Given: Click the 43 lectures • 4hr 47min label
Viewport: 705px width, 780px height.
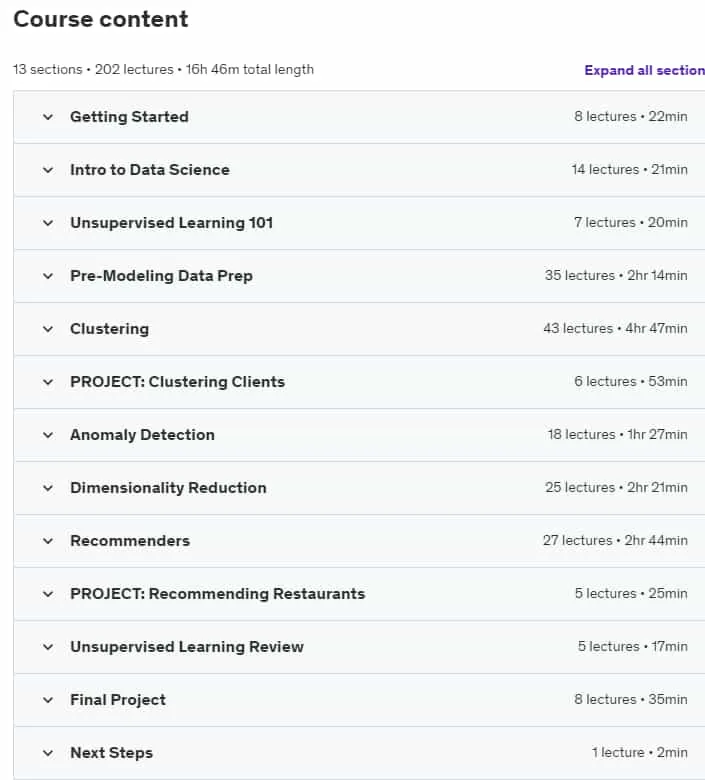Looking at the screenshot, I should click(615, 328).
